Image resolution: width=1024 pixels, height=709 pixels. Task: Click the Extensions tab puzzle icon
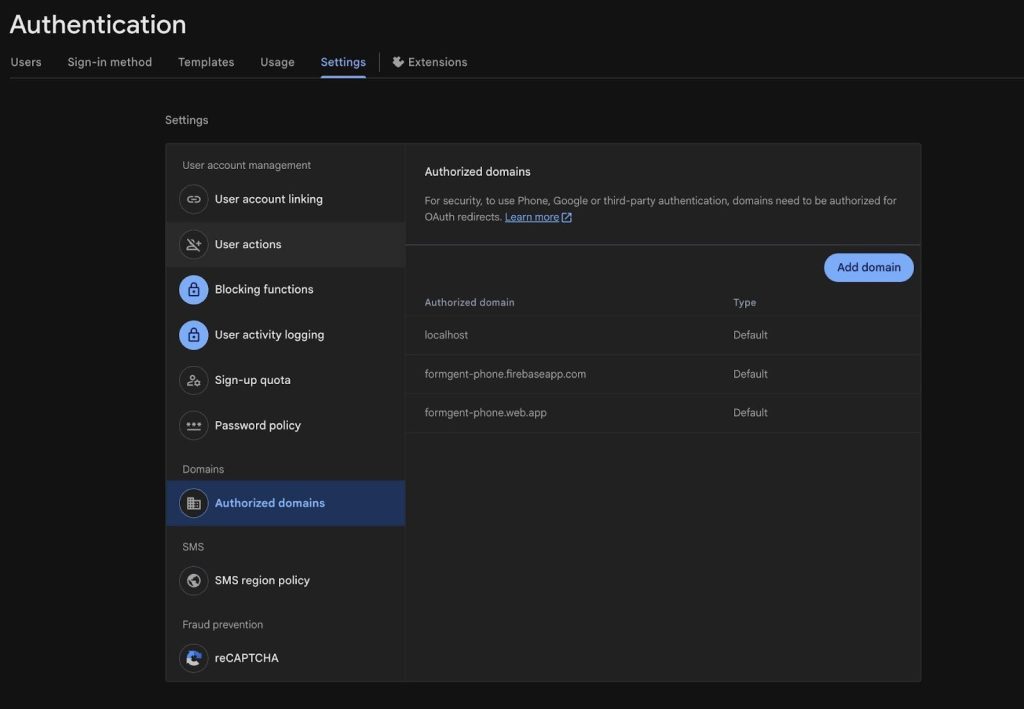point(398,62)
